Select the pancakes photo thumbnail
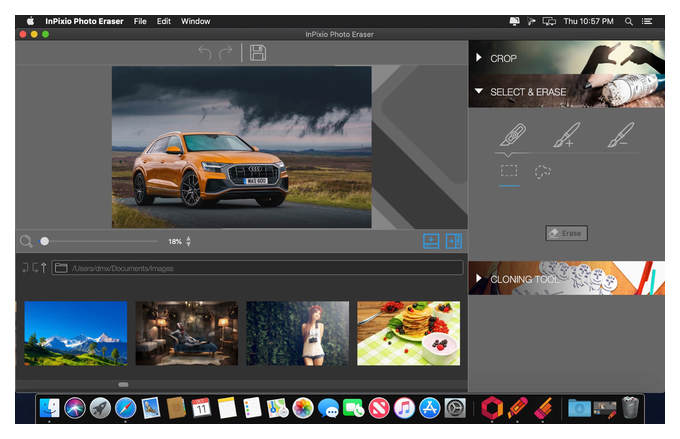The width and height of the screenshot is (680, 439). [x=408, y=333]
